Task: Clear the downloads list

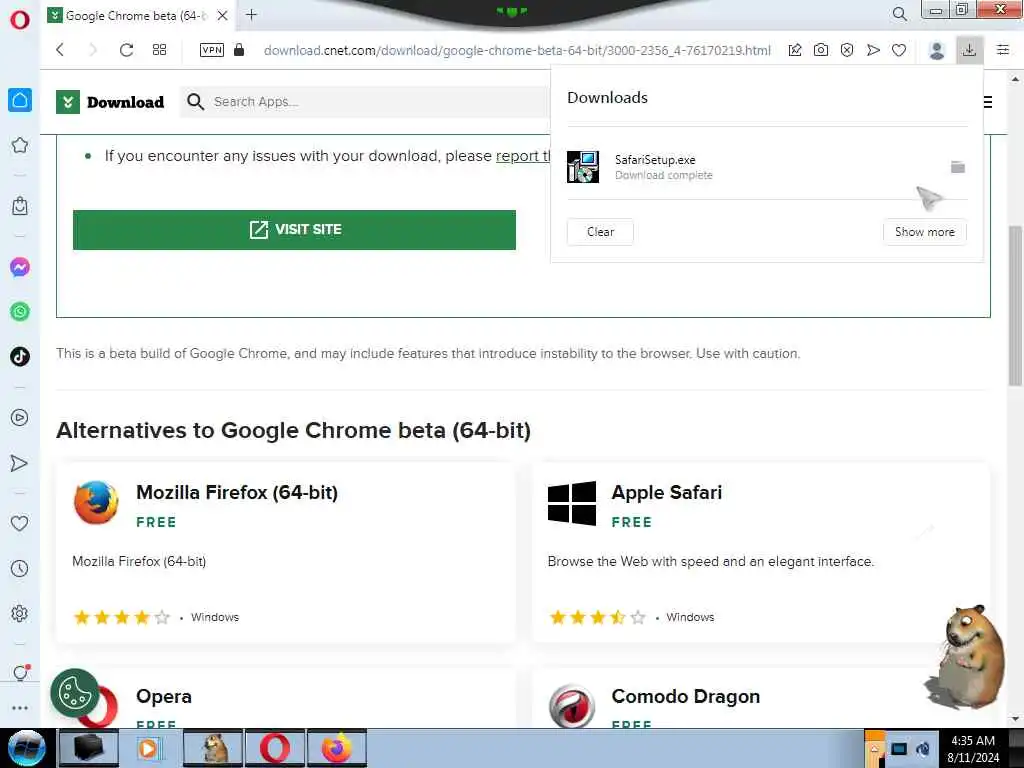Action: tap(600, 232)
